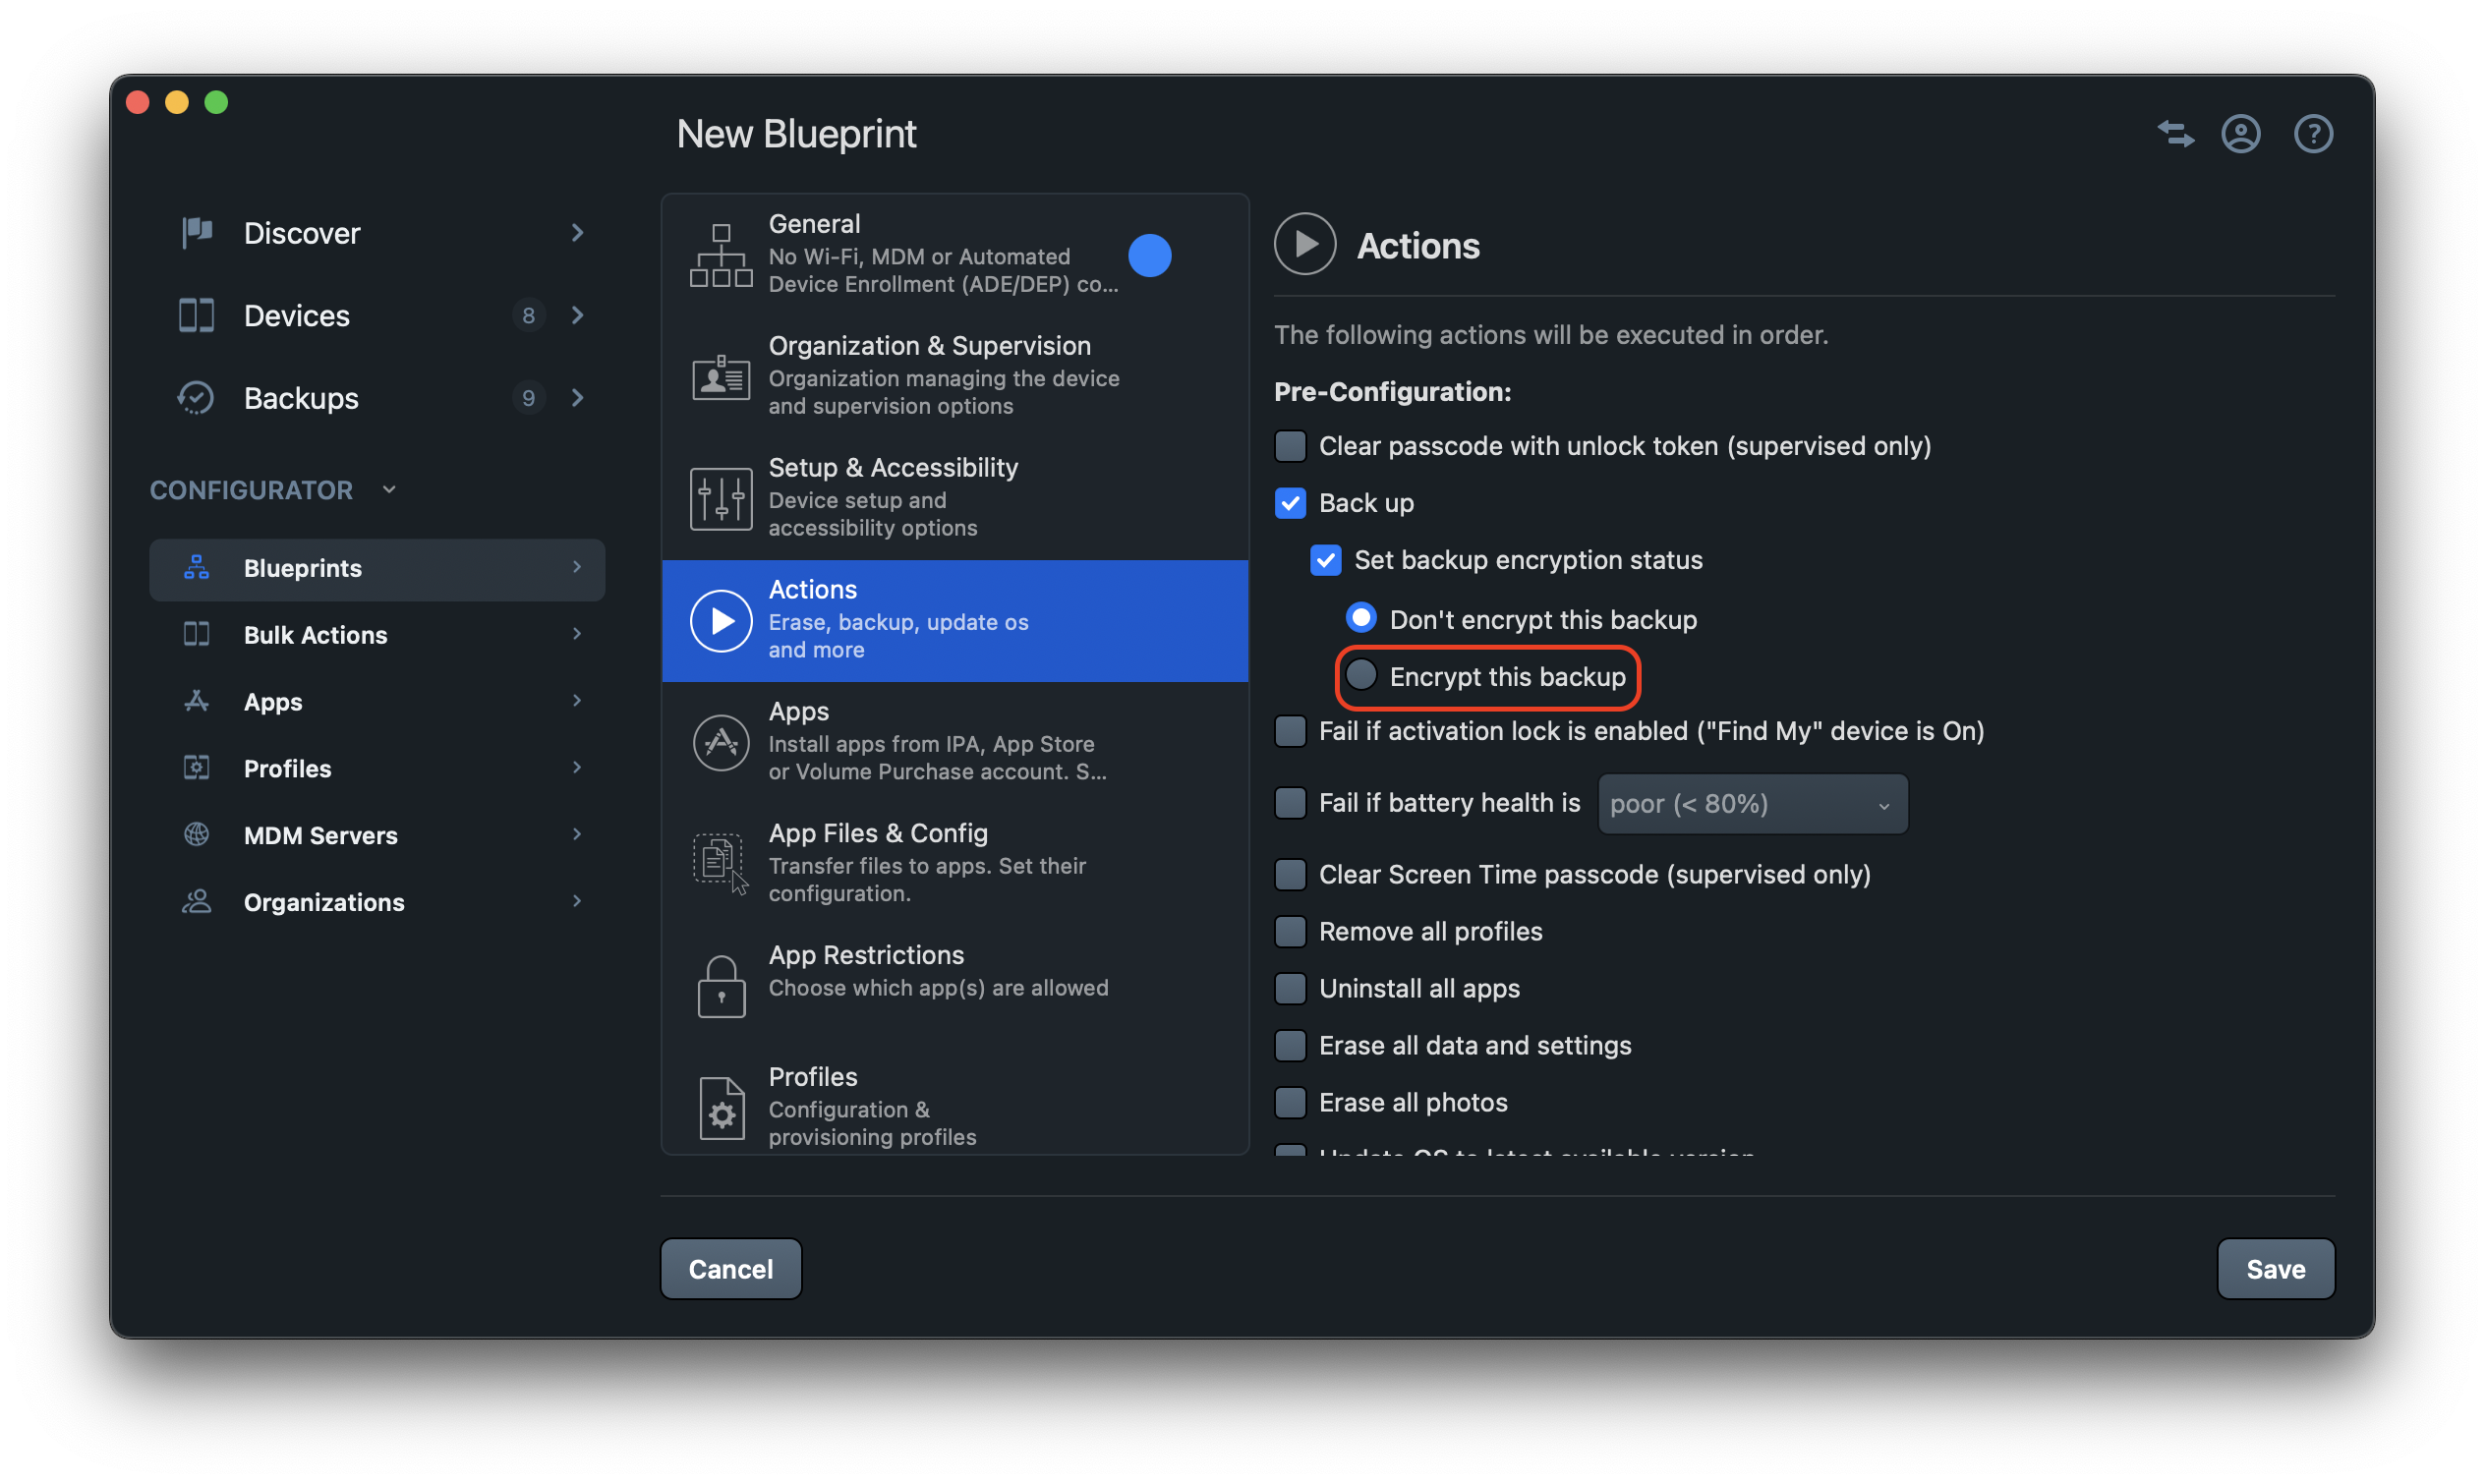The width and height of the screenshot is (2485, 1484).
Task: Enable Clear passcode with unlock token
Action: (1290, 446)
